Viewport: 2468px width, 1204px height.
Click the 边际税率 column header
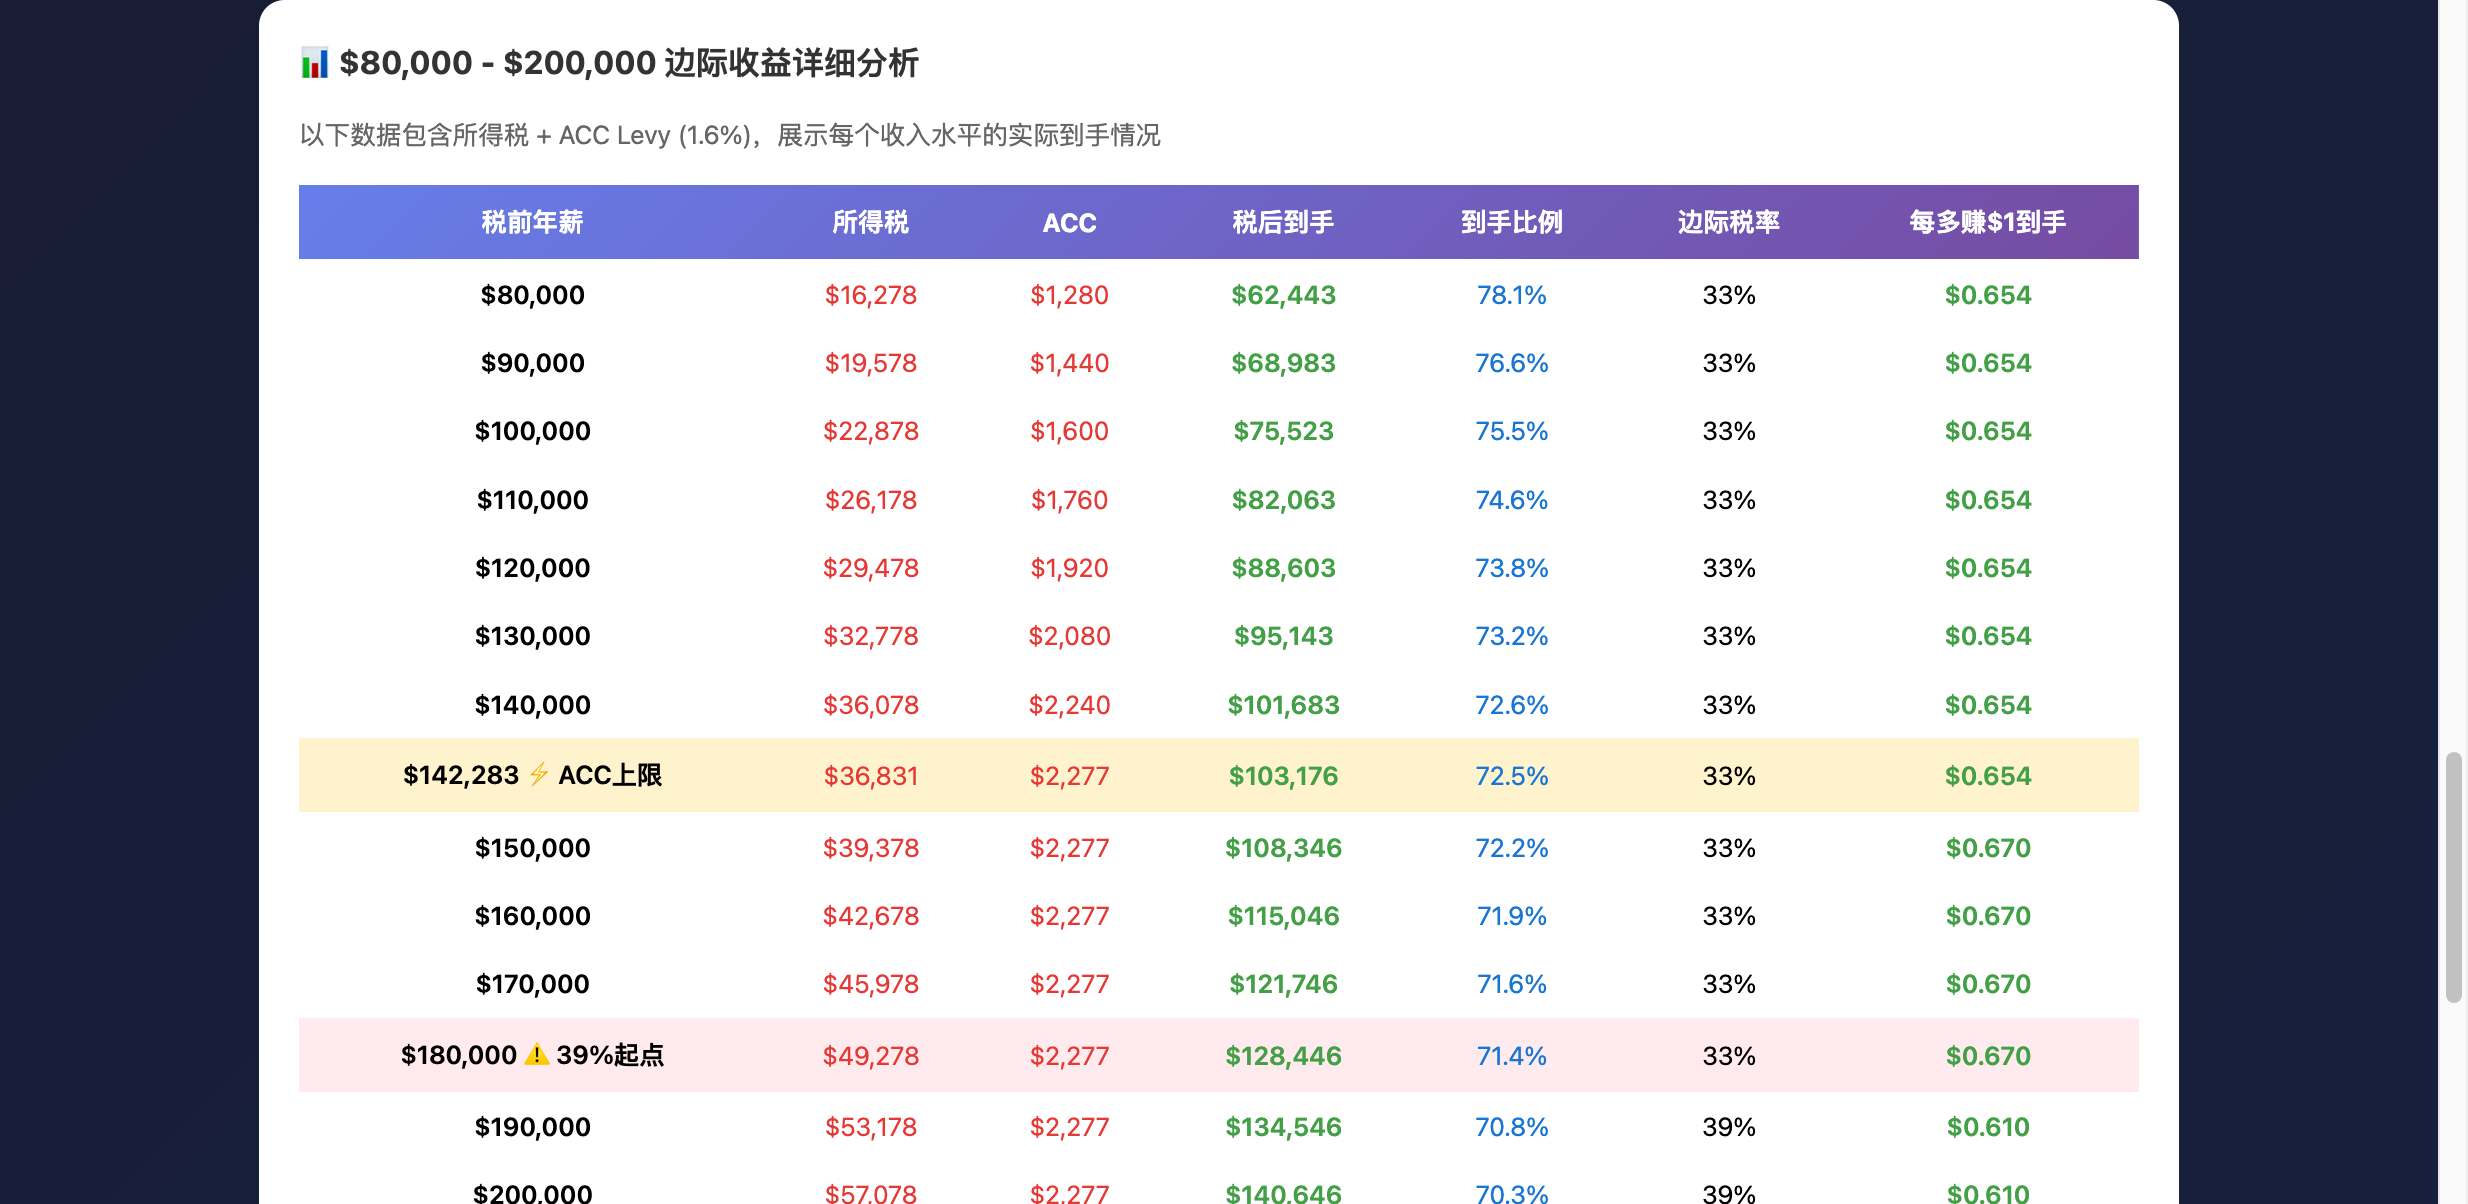[1728, 222]
